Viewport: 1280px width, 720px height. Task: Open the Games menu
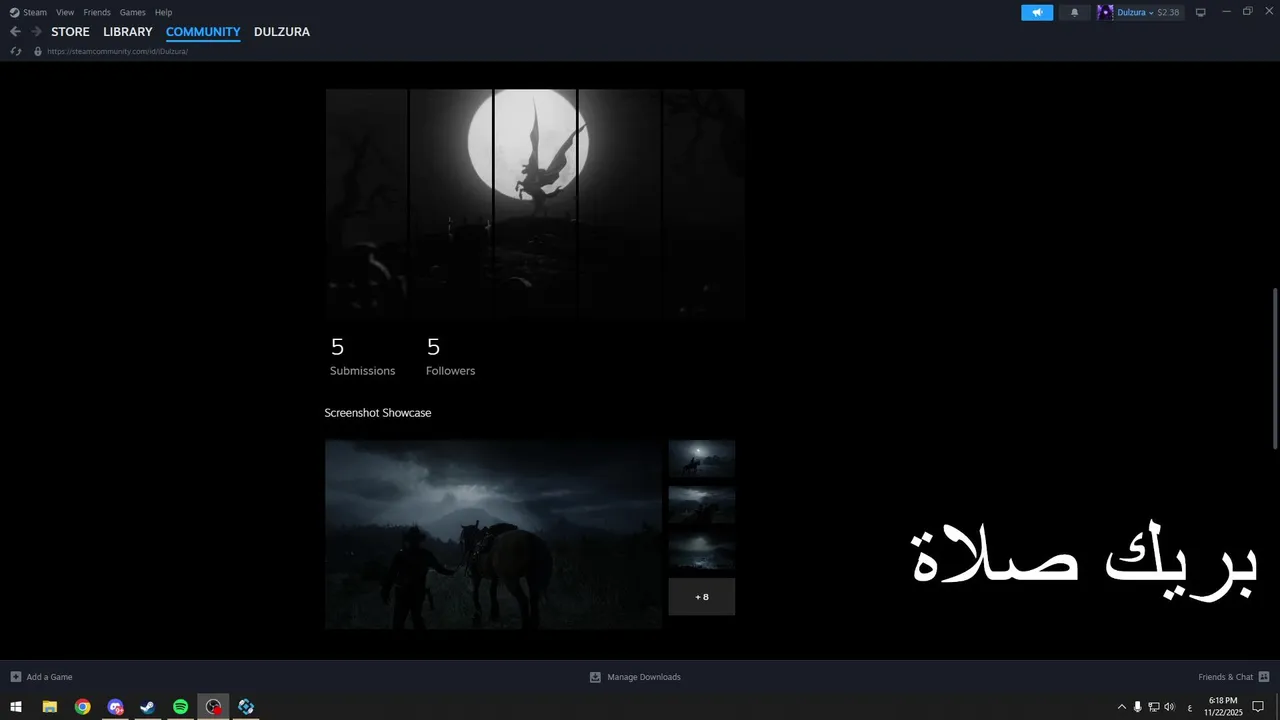pyautogui.click(x=132, y=12)
